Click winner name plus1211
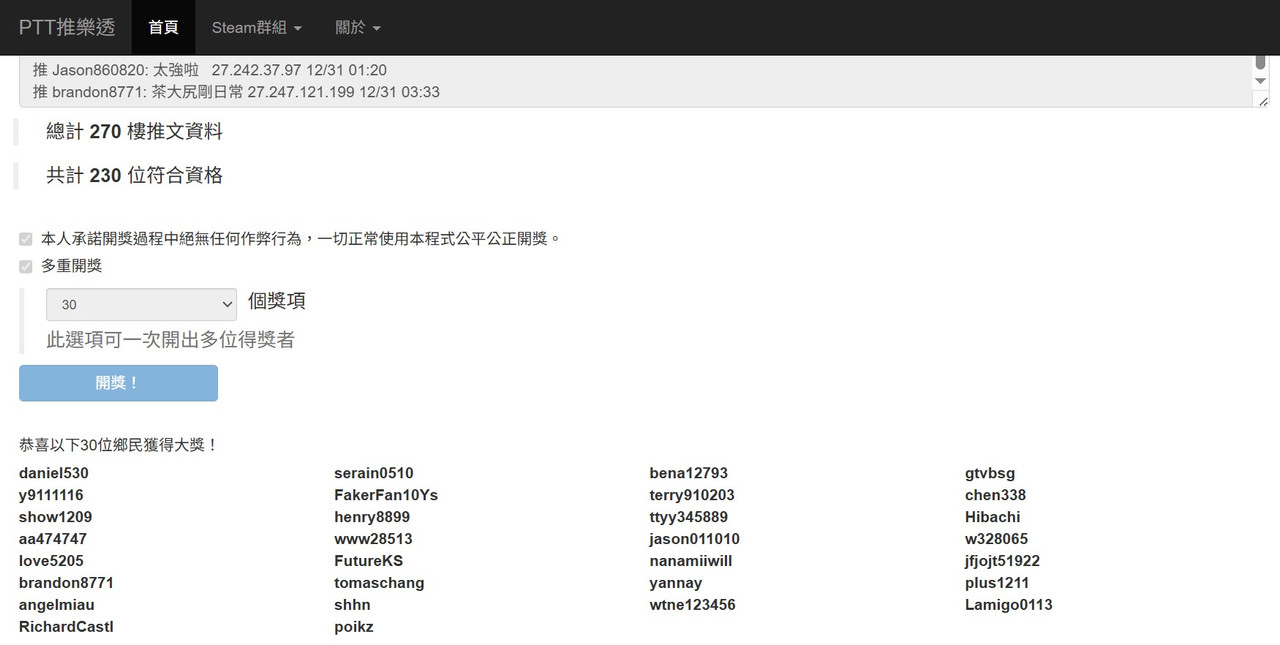The width and height of the screenshot is (1280, 645). 997,583
